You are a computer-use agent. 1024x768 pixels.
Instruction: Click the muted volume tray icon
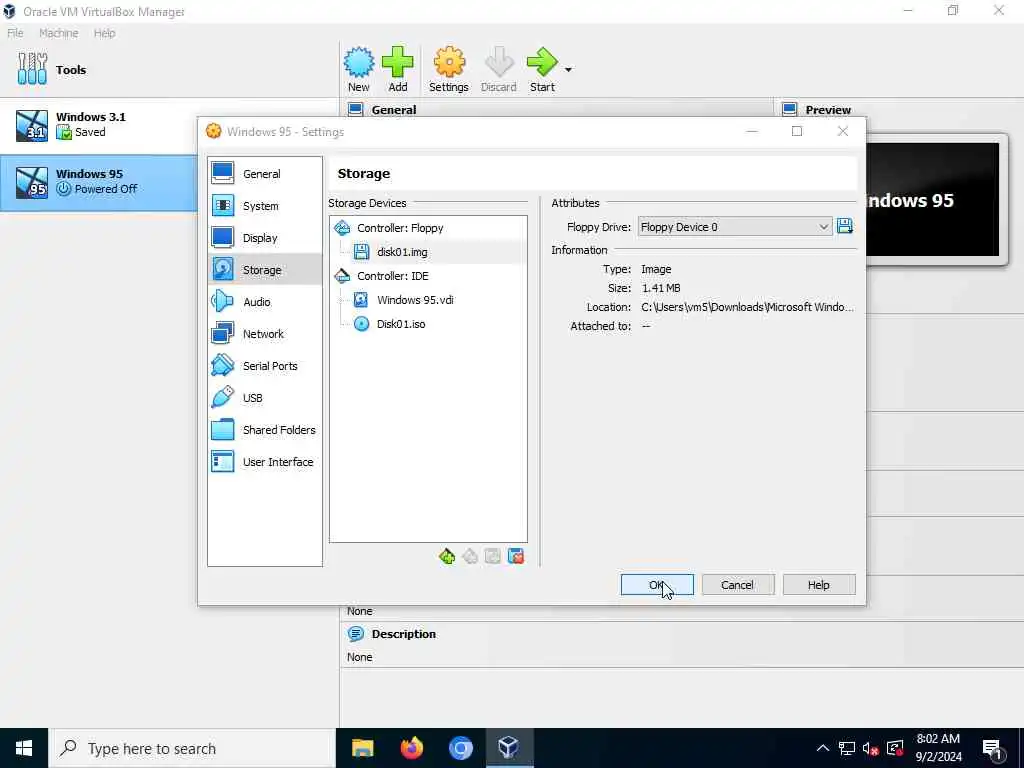871,748
